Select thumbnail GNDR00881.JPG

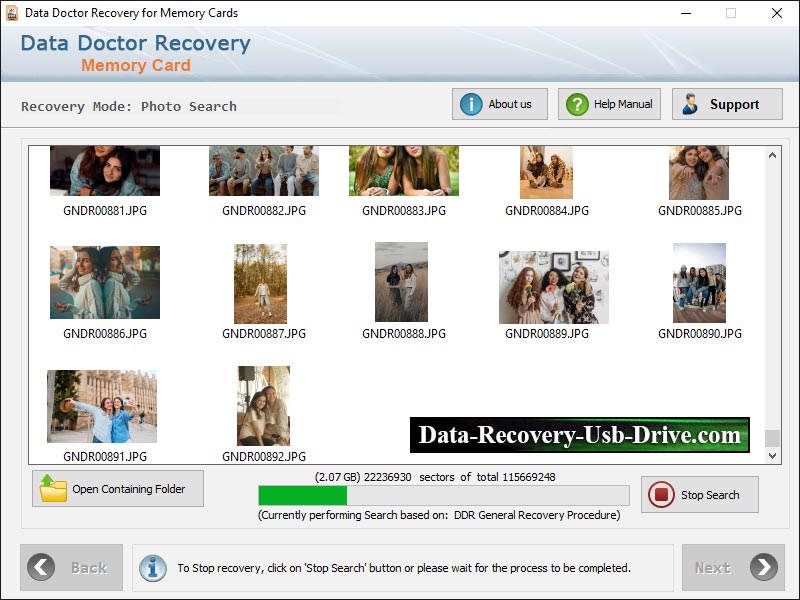click(x=104, y=169)
